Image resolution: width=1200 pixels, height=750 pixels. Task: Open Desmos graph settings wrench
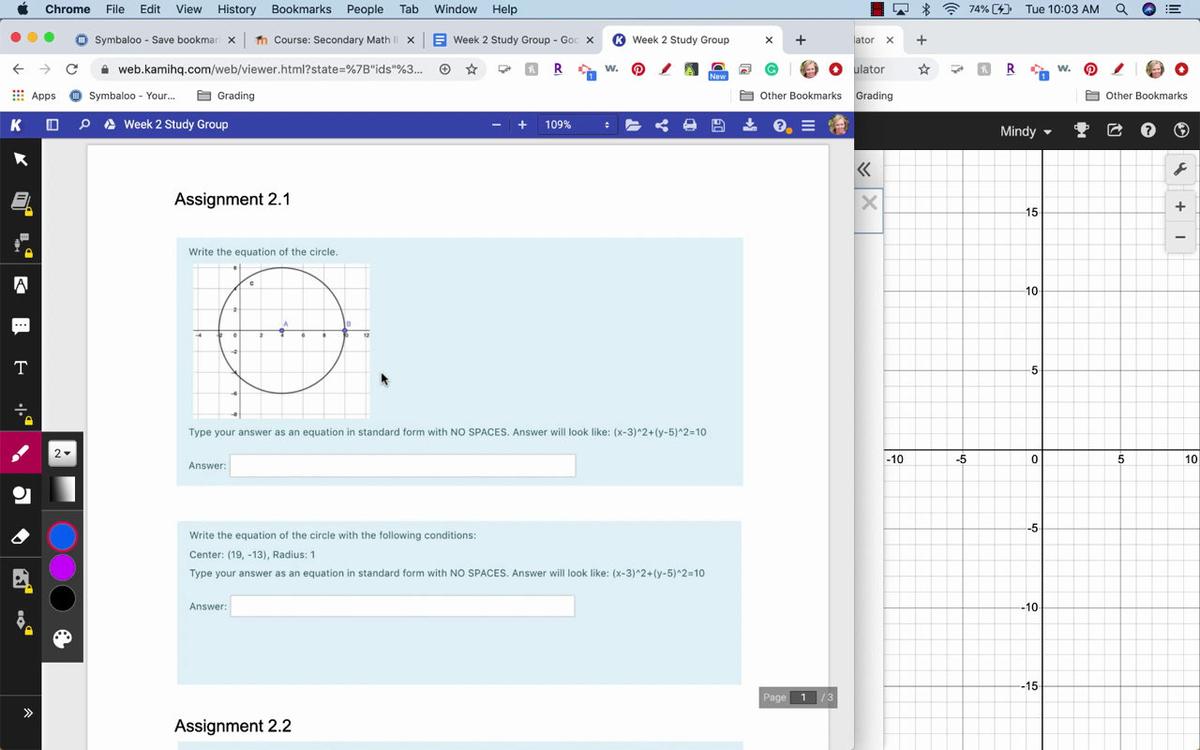(1180, 169)
